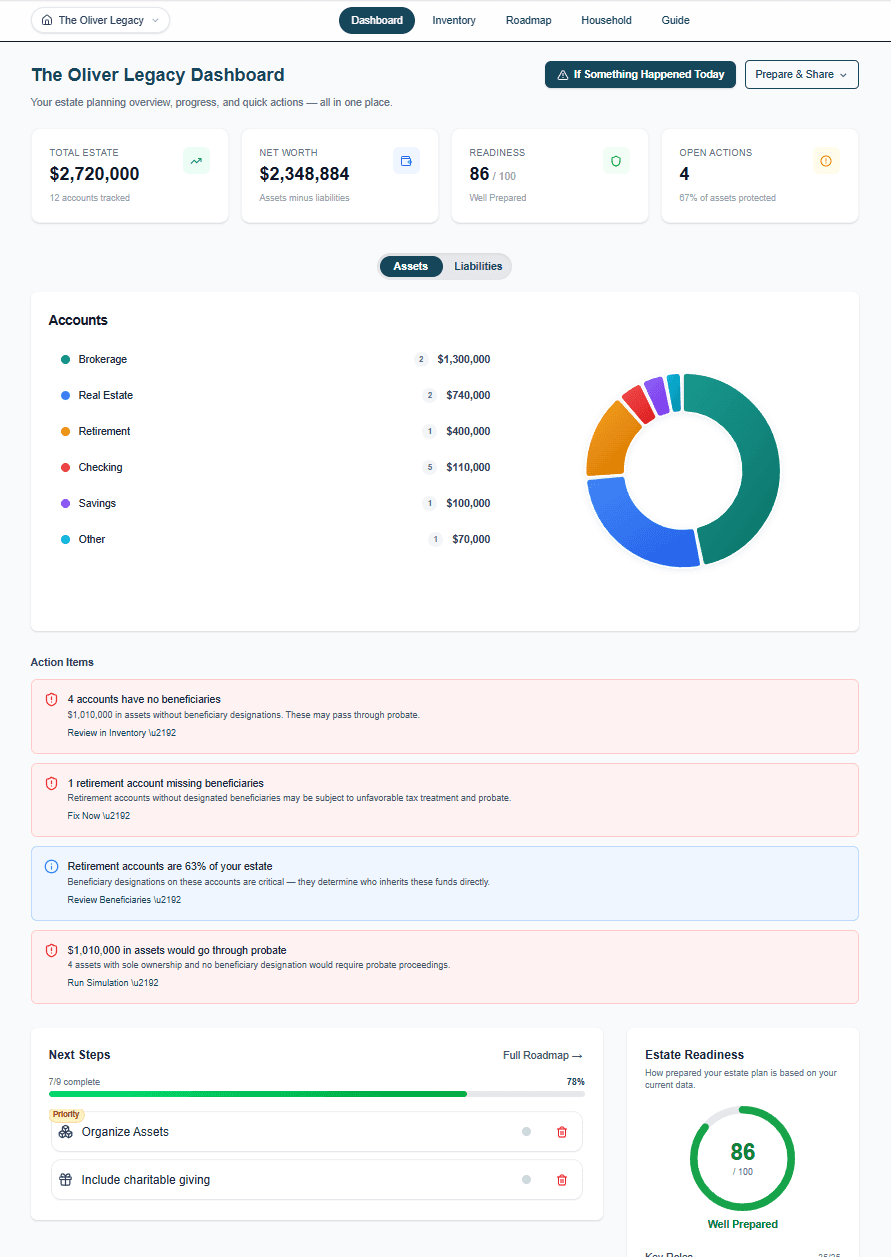The width and height of the screenshot is (891, 1257).
Task: Select the Other account label
Action: point(92,539)
